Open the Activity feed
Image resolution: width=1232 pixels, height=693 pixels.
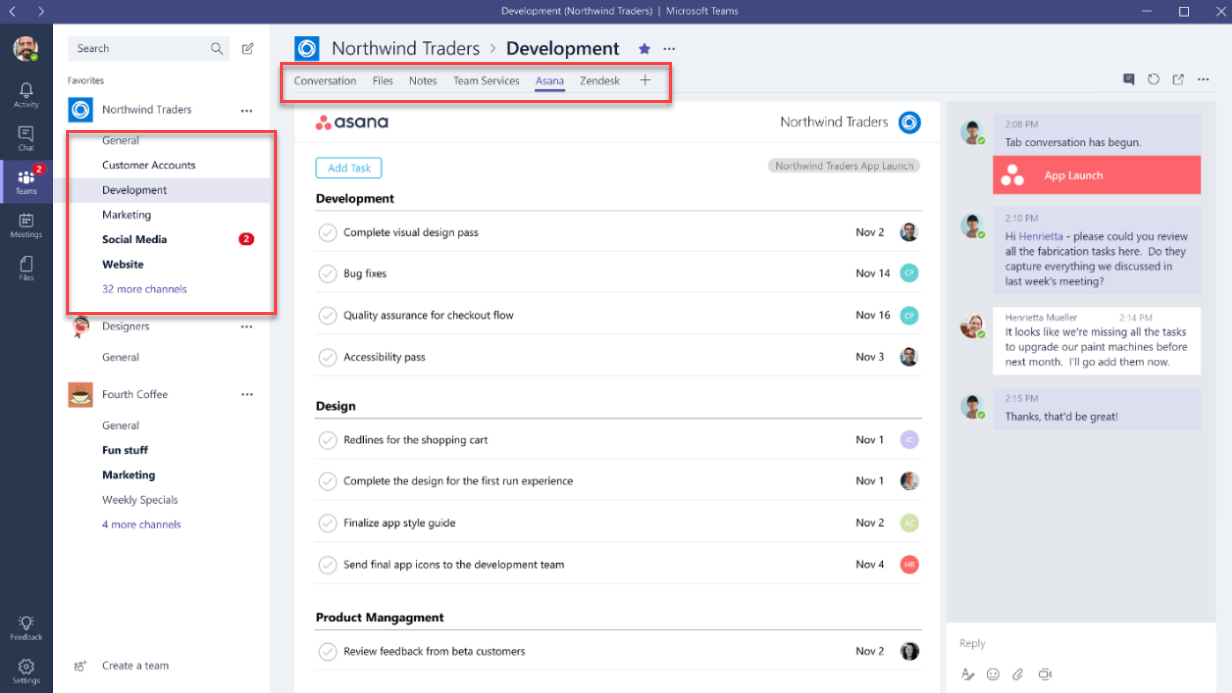(26, 95)
